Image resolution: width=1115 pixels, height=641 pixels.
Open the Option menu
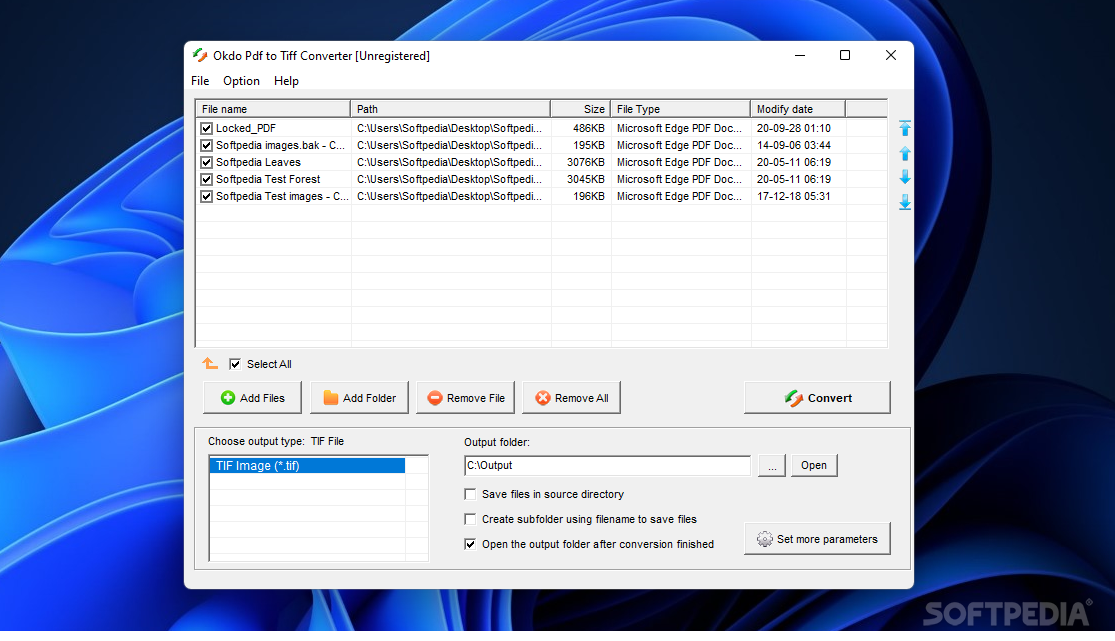tap(241, 81)
